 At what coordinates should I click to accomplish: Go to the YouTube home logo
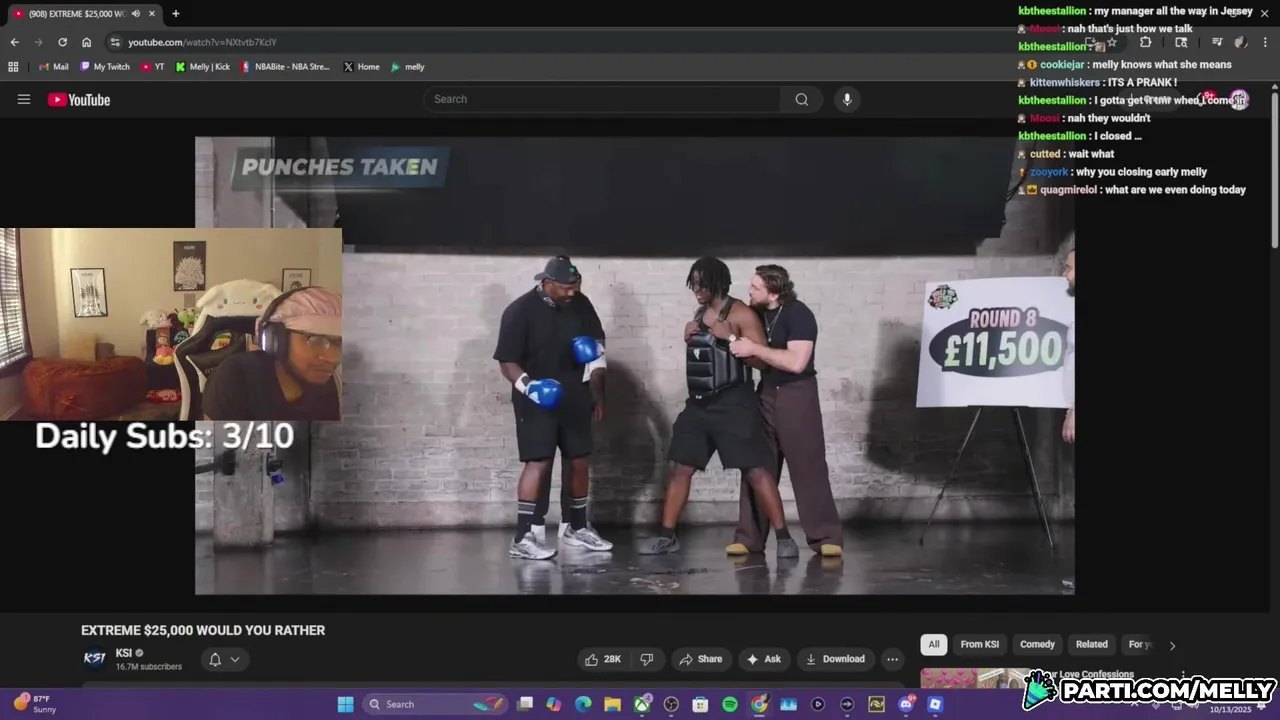pyautogui.click(x=79, y=99)
